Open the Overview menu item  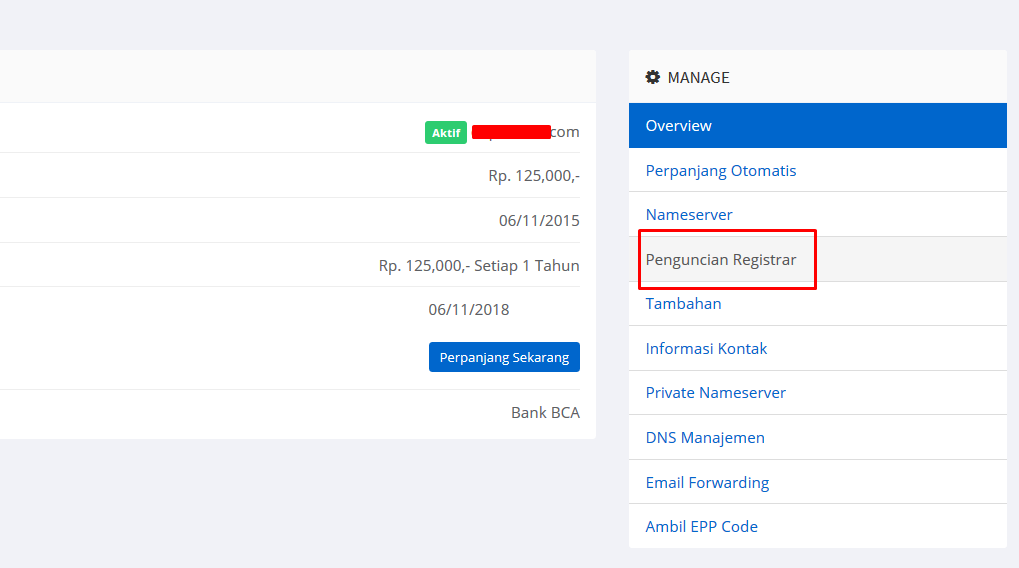679,126
